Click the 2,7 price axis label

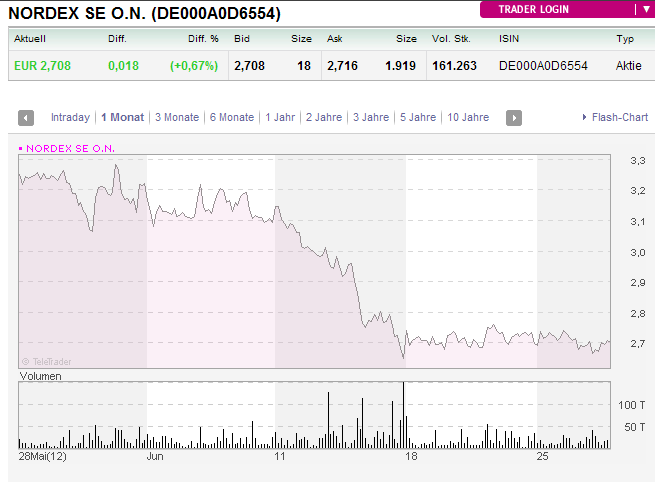click(x=638, y=344)
